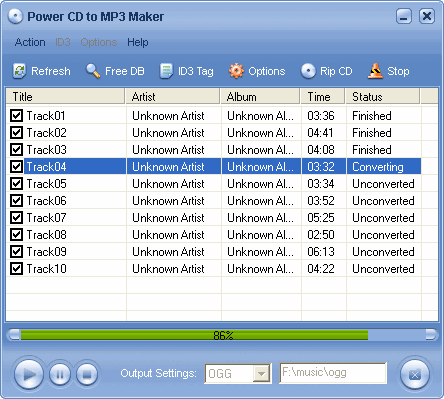Sort by the Artist column header
The height and width of the screenshot is (399, 444).
pyautogui.click(x=173, y=97)
